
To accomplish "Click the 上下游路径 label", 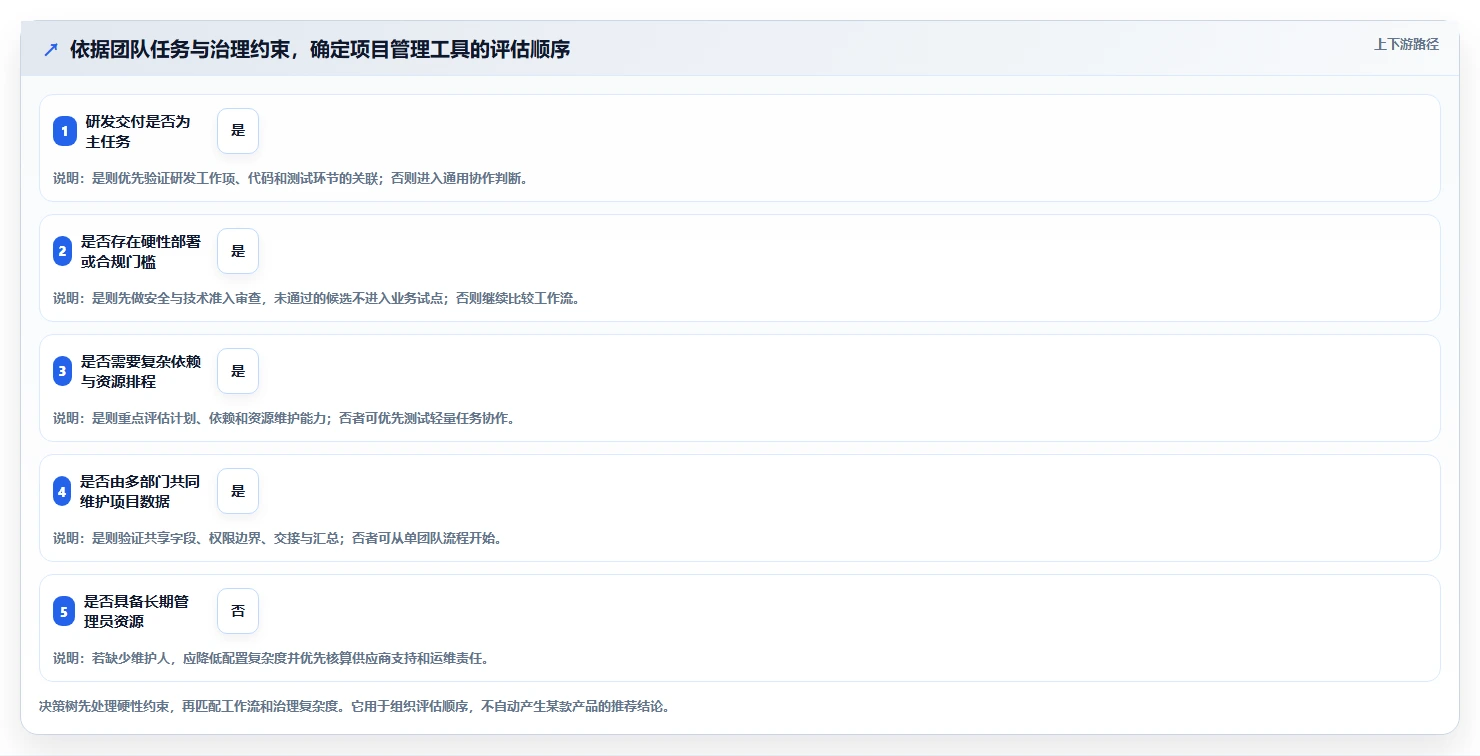I will coord(1406,44).
